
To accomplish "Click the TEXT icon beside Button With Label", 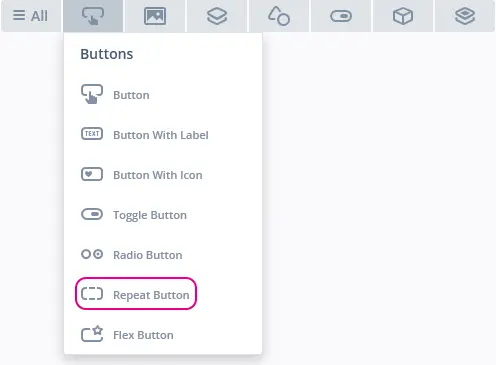I will 92,134.
